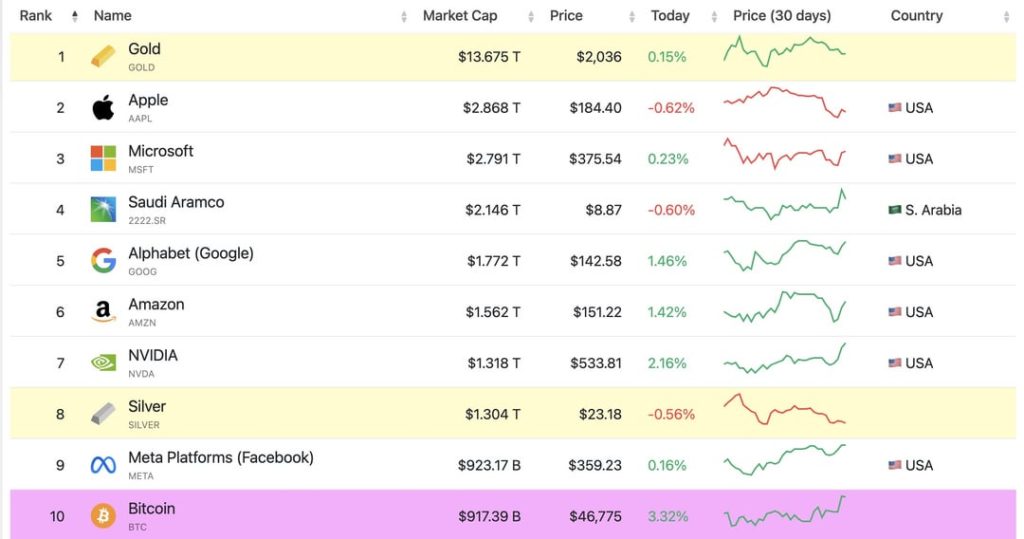Open the Alphabet (Google) name link
The image size is (1024, 539).
pyautogui.click(x=191, y=253)
